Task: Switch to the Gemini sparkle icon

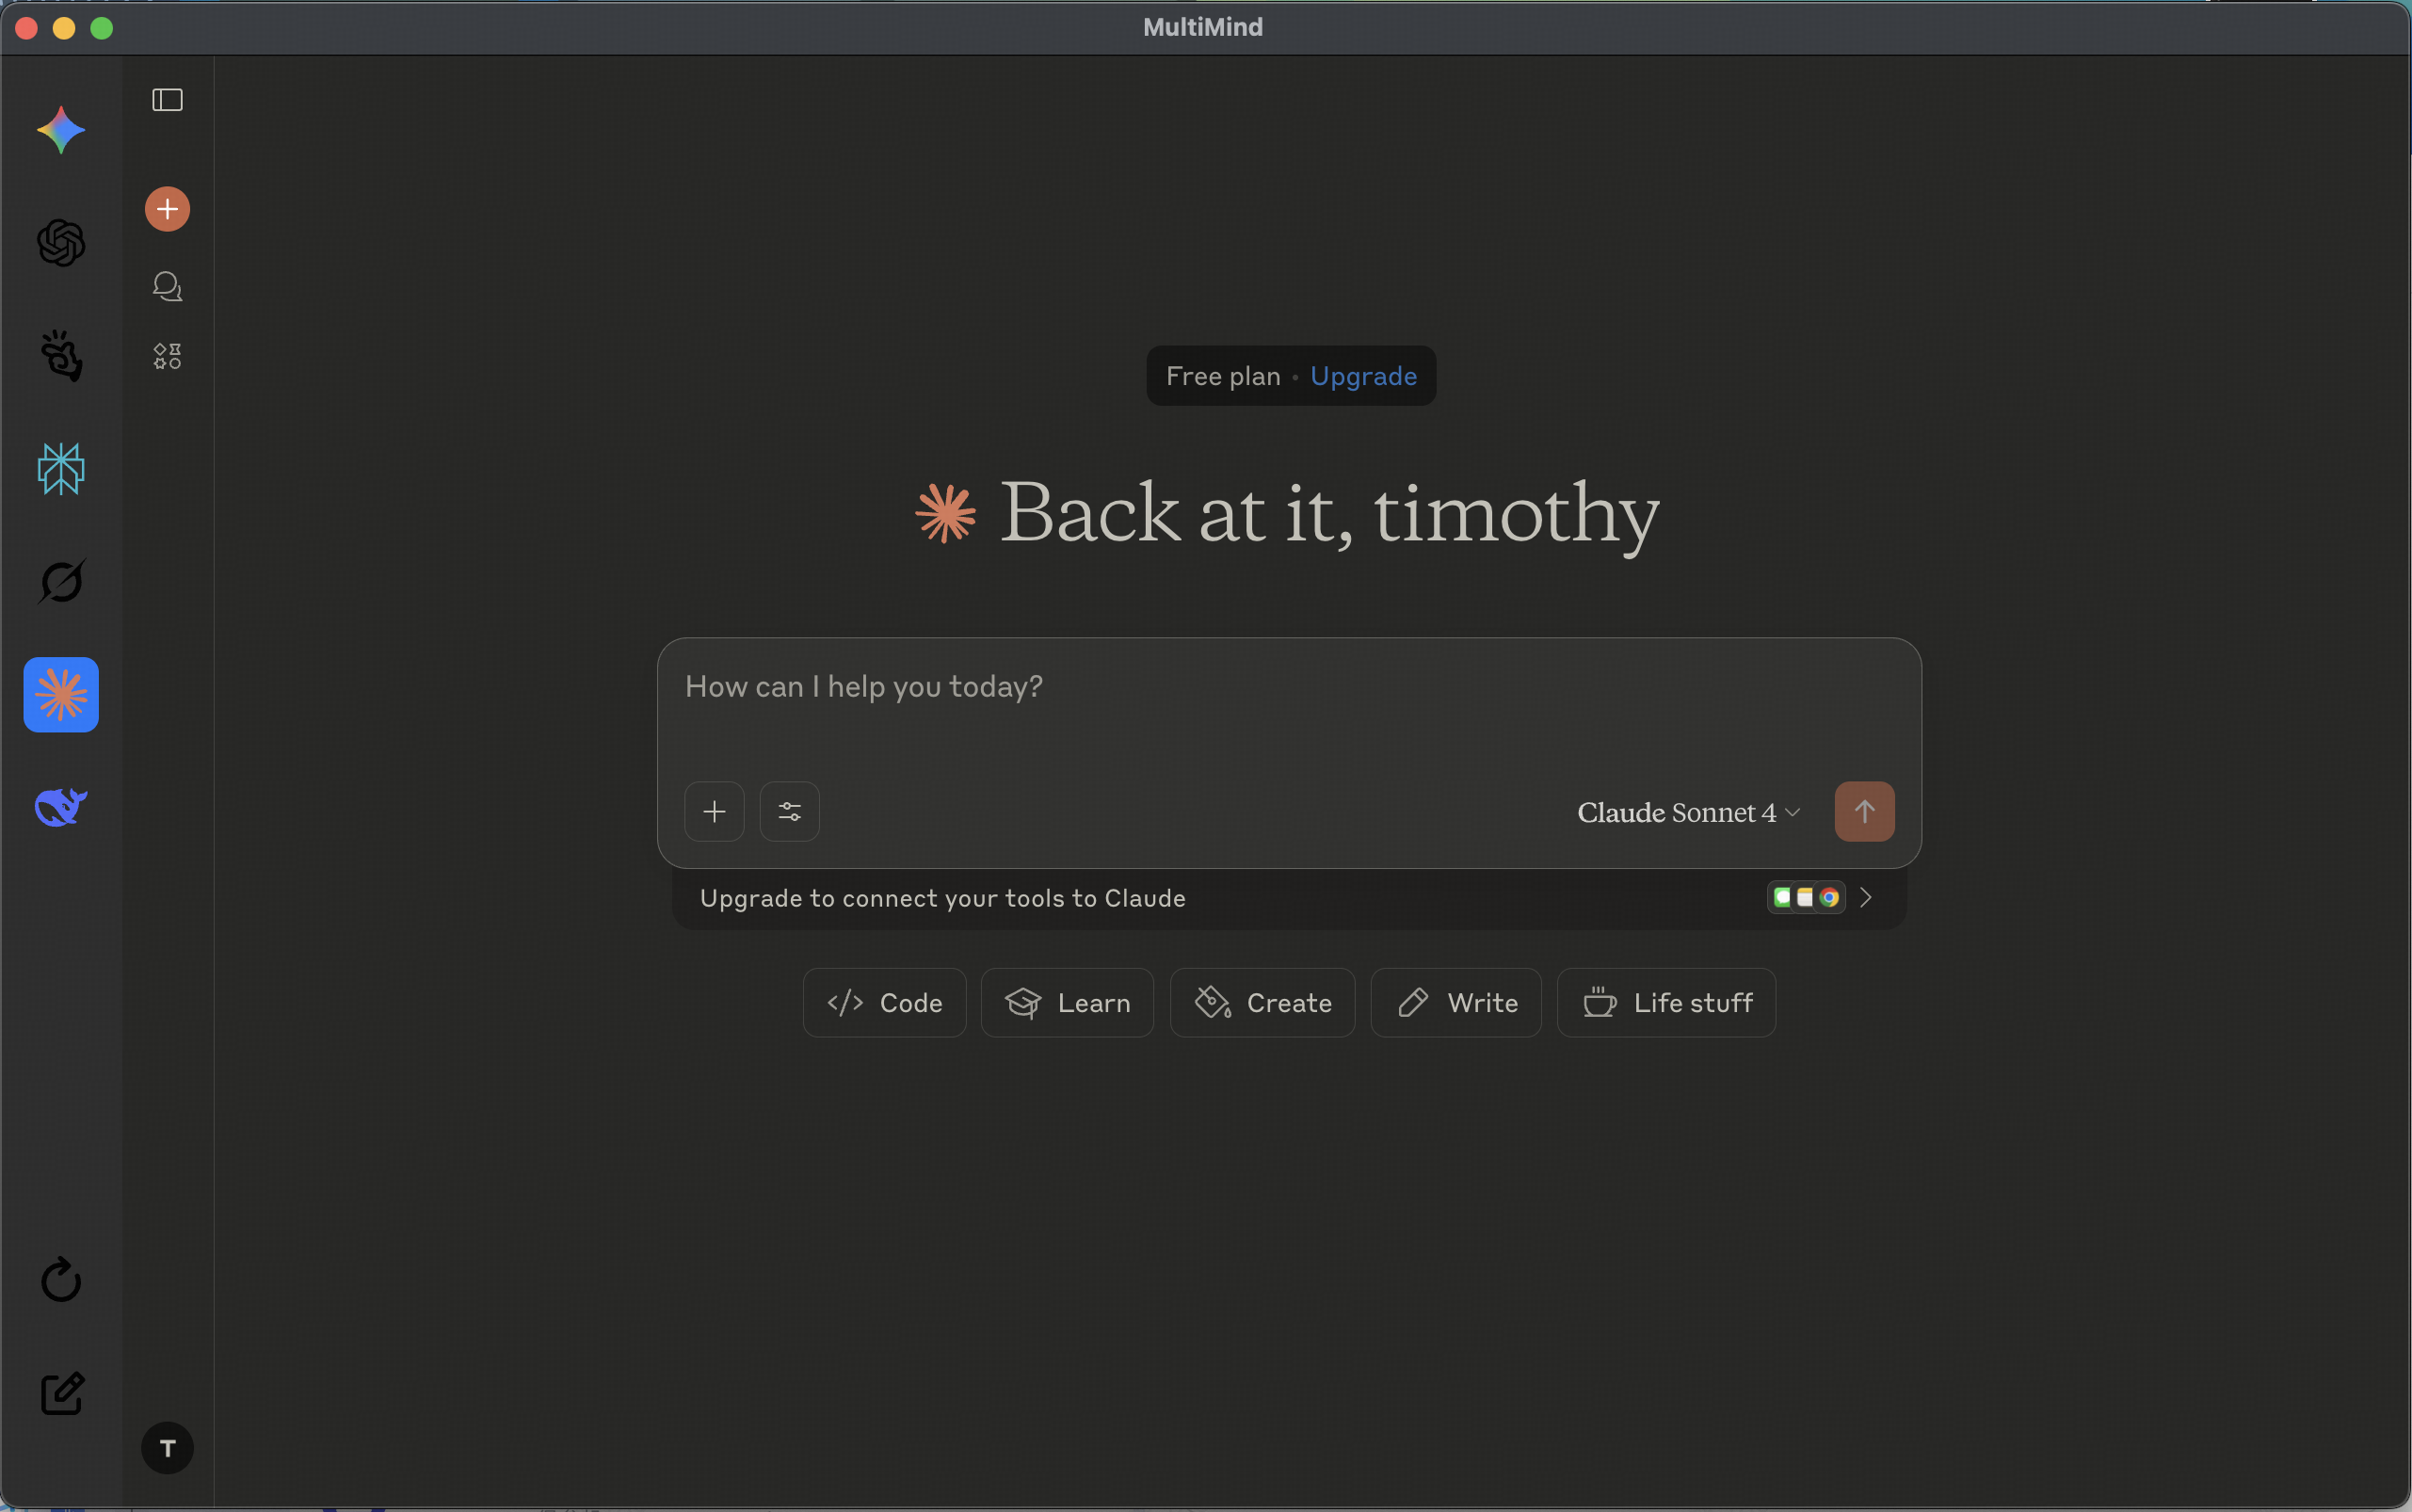Action: [x=61, y=130]
